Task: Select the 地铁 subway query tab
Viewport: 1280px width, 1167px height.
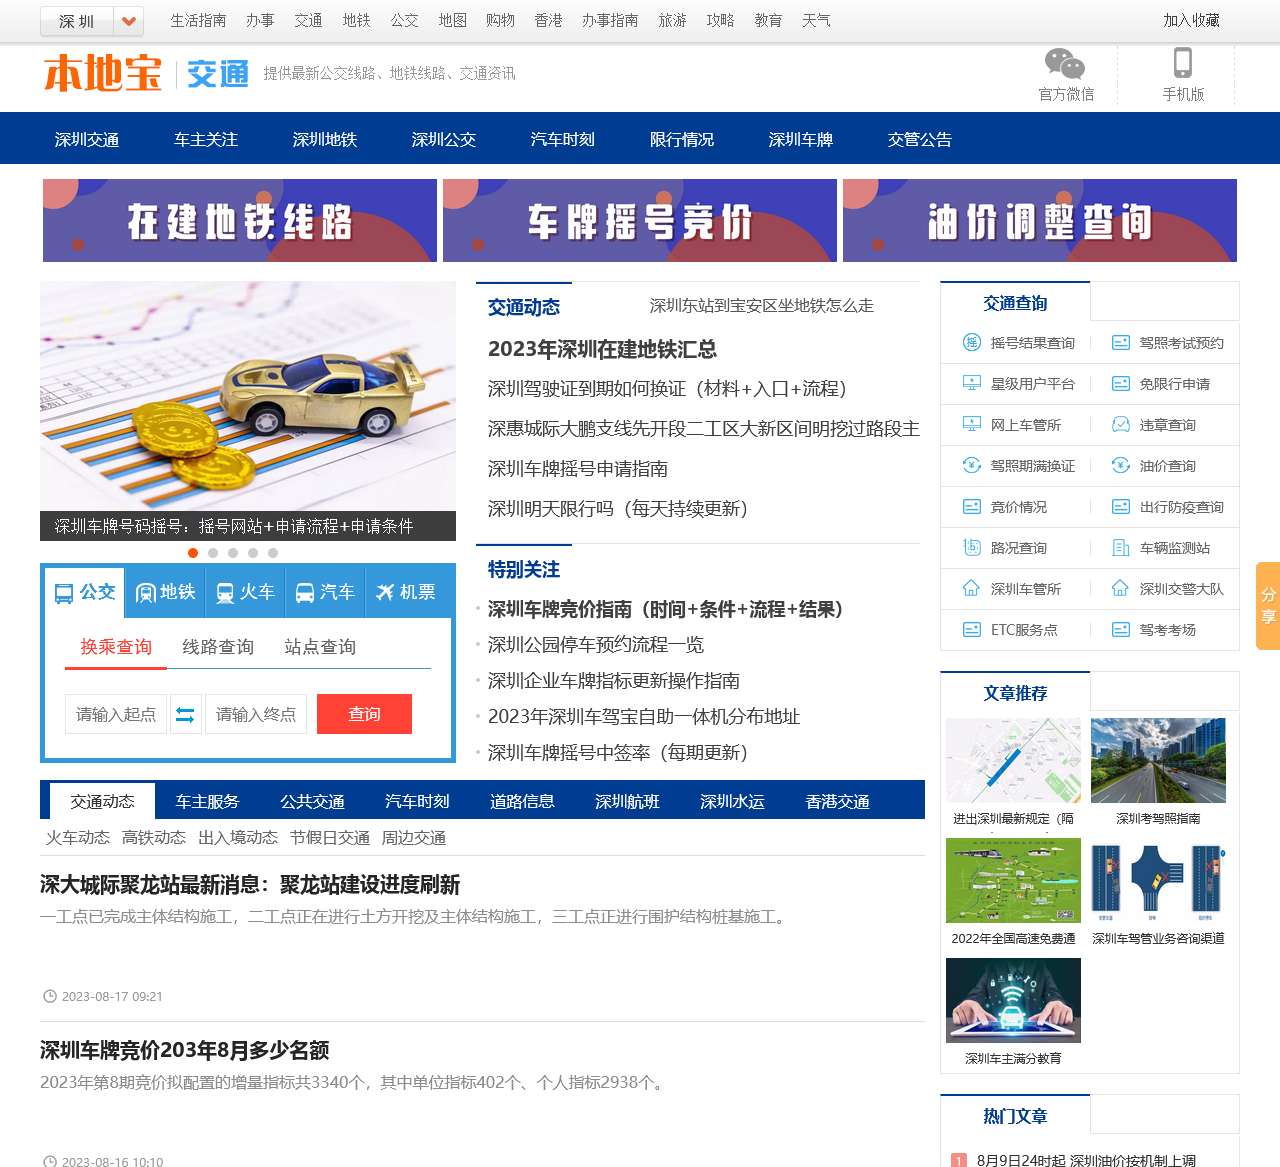Action: click(165, 592)
